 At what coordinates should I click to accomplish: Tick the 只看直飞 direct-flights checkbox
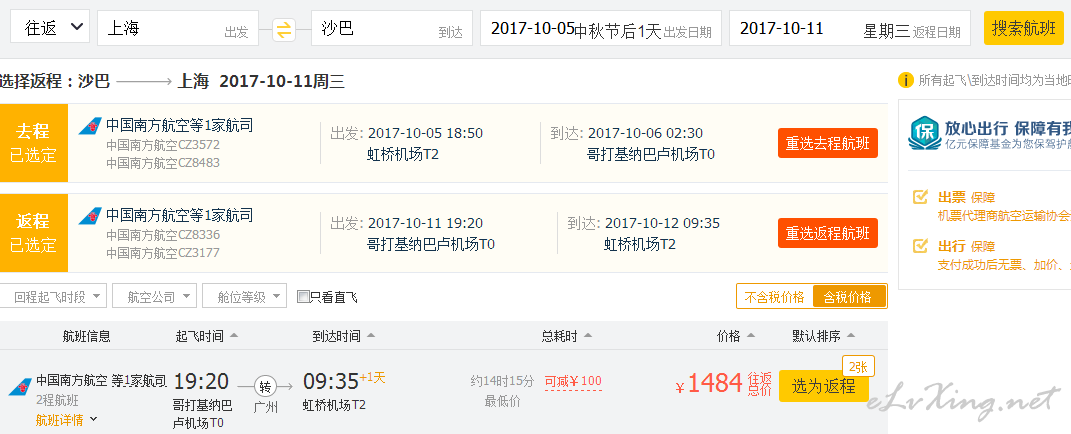[303, 297]
